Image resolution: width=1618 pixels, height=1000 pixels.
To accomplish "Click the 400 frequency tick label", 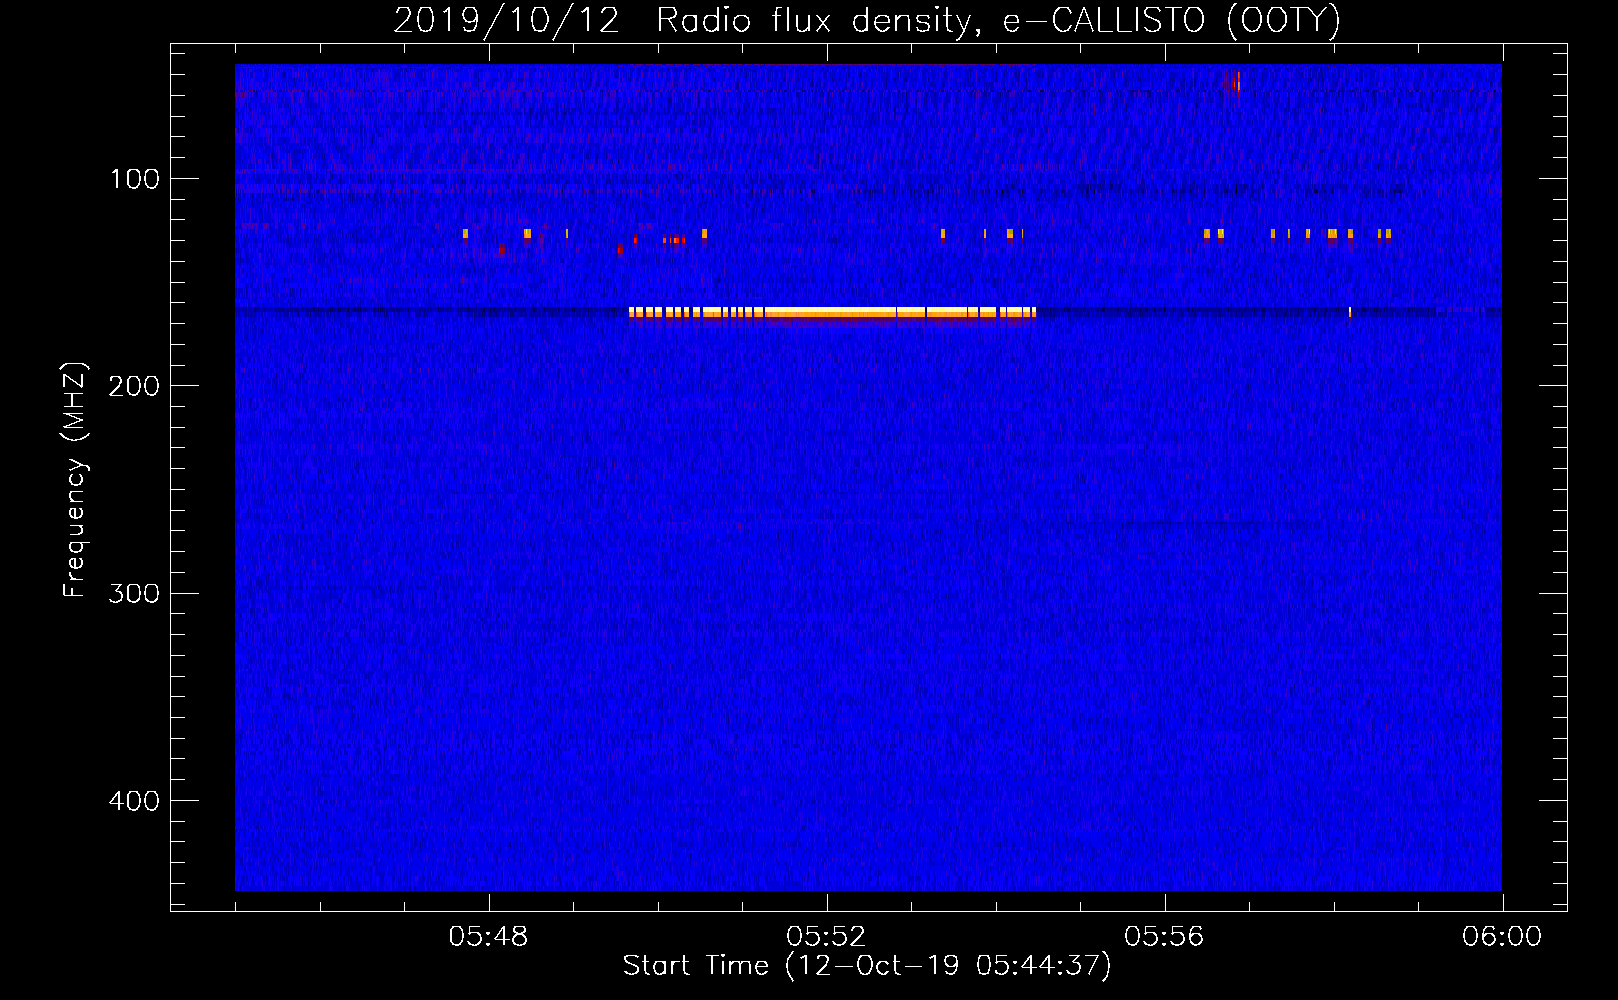I will (x=134, y=801).
